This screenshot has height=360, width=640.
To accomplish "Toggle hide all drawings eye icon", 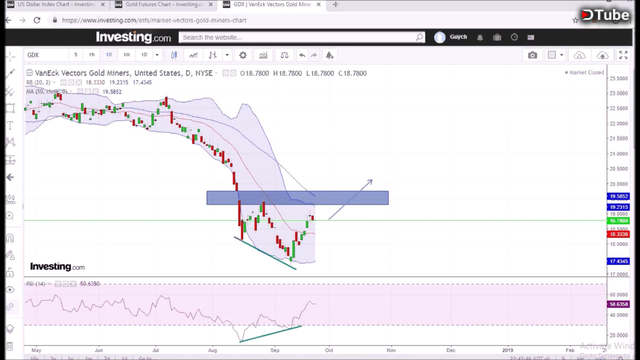I will tap(11, 289).
